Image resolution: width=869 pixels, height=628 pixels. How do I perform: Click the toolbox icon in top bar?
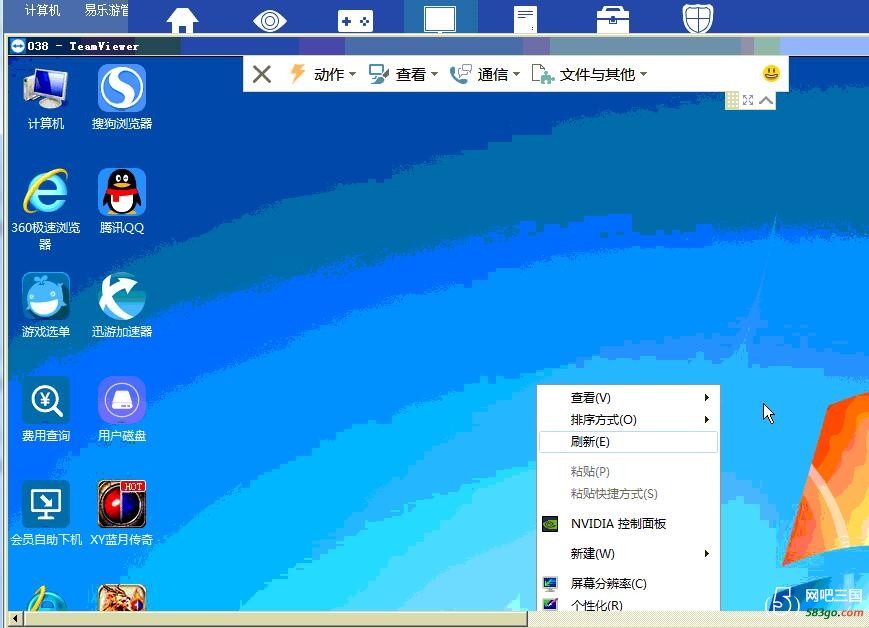point(612,20)
